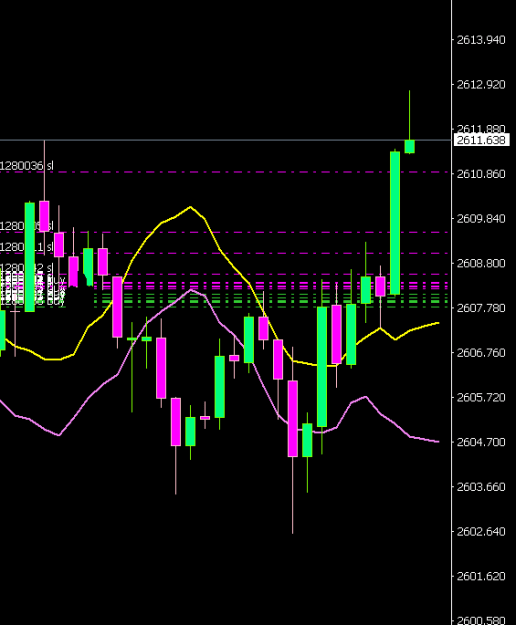
Task: Select the yellow moving average line
Action: click(x=219, y=249)
